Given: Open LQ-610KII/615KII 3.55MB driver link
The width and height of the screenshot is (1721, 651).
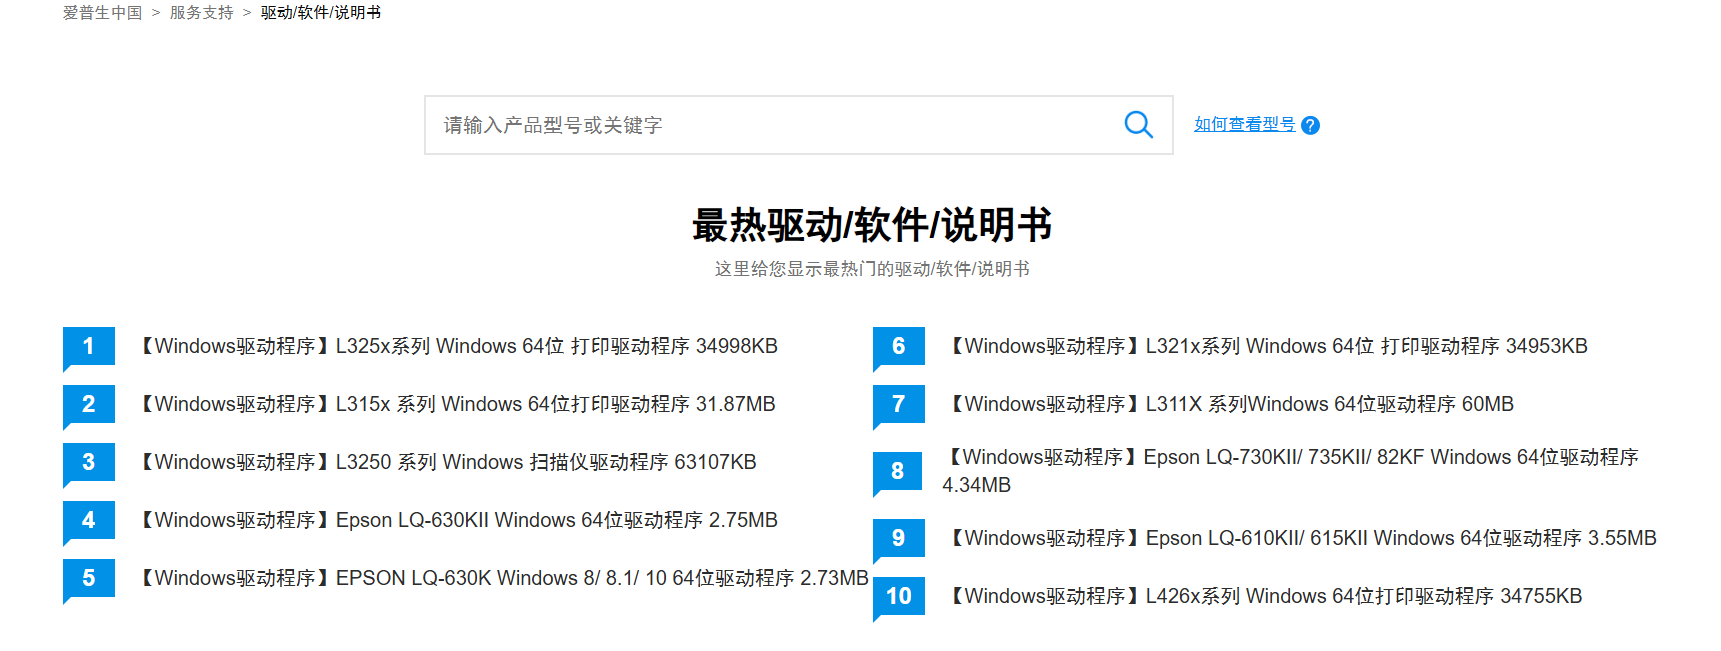Looking at the screenshot, I should (1300, 538).
